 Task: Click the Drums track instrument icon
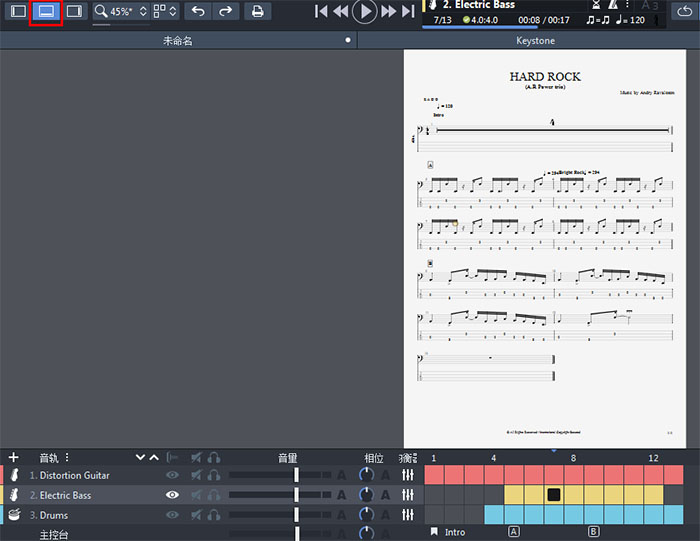14,515
